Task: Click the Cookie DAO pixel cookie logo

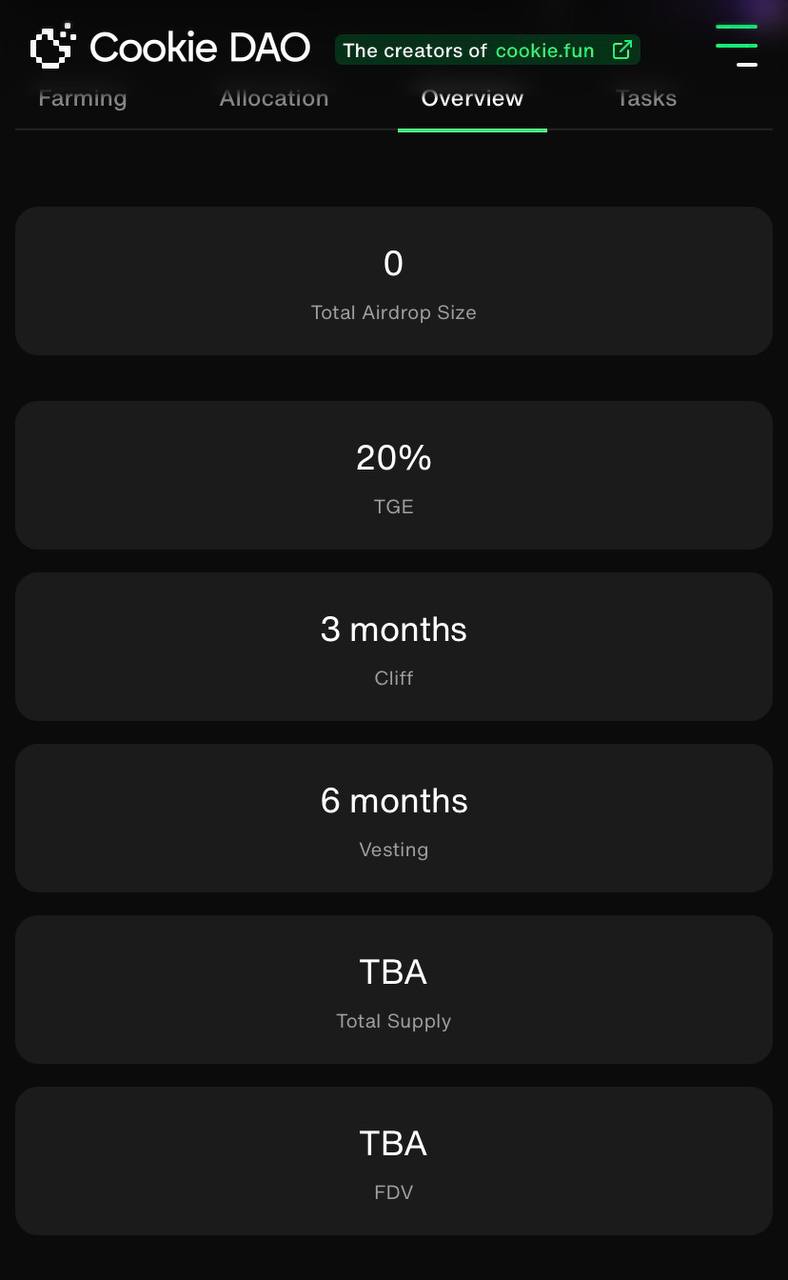Action: pyautogui.click(x=53, y=46)
